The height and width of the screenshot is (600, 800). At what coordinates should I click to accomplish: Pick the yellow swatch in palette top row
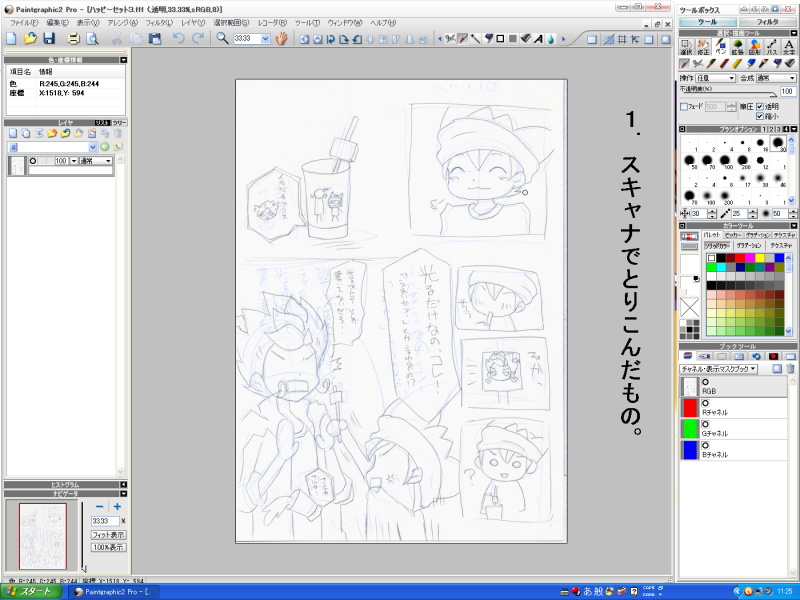760,258
